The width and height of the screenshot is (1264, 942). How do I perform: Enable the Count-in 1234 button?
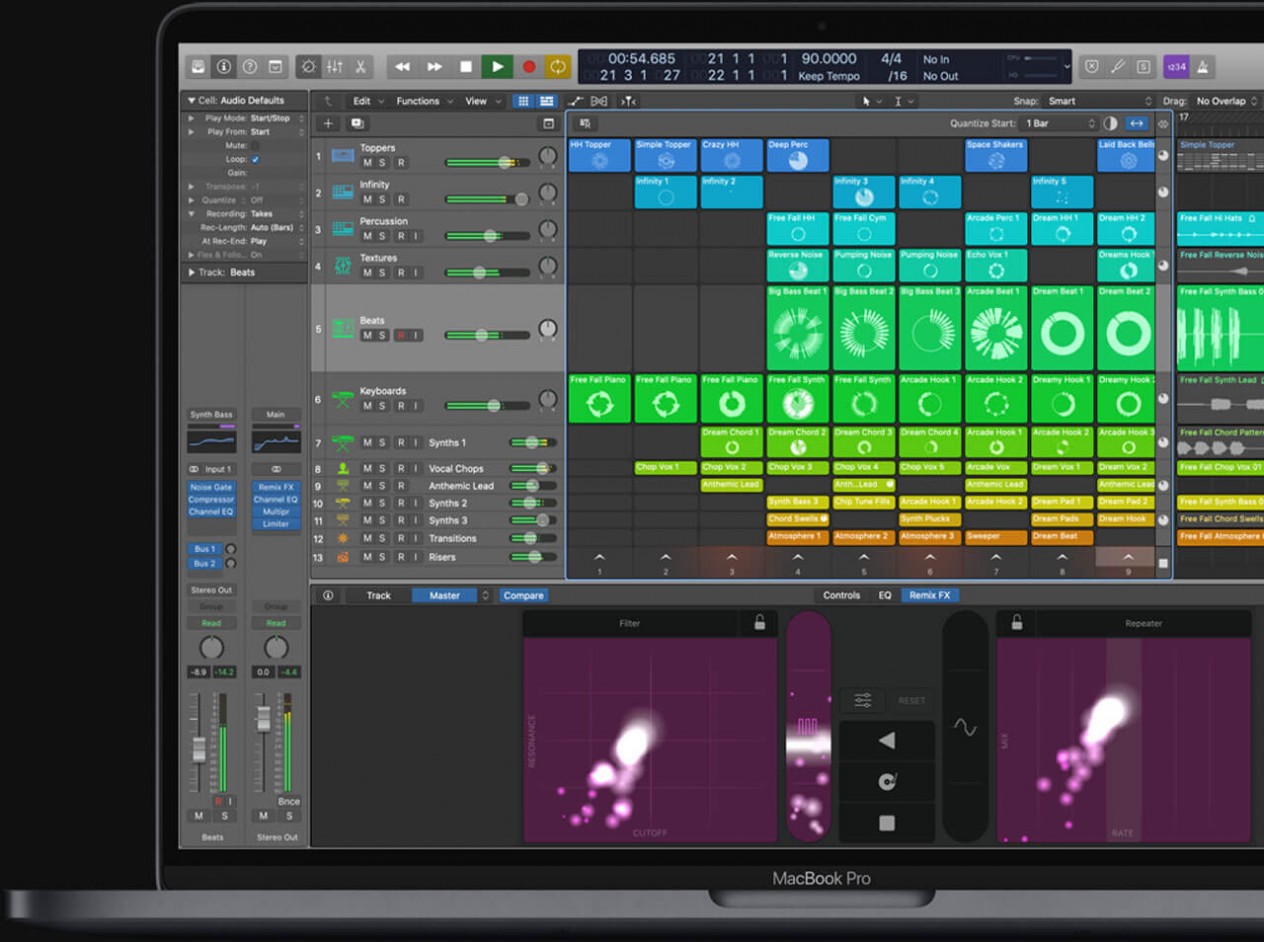(x=1175, y=67)
